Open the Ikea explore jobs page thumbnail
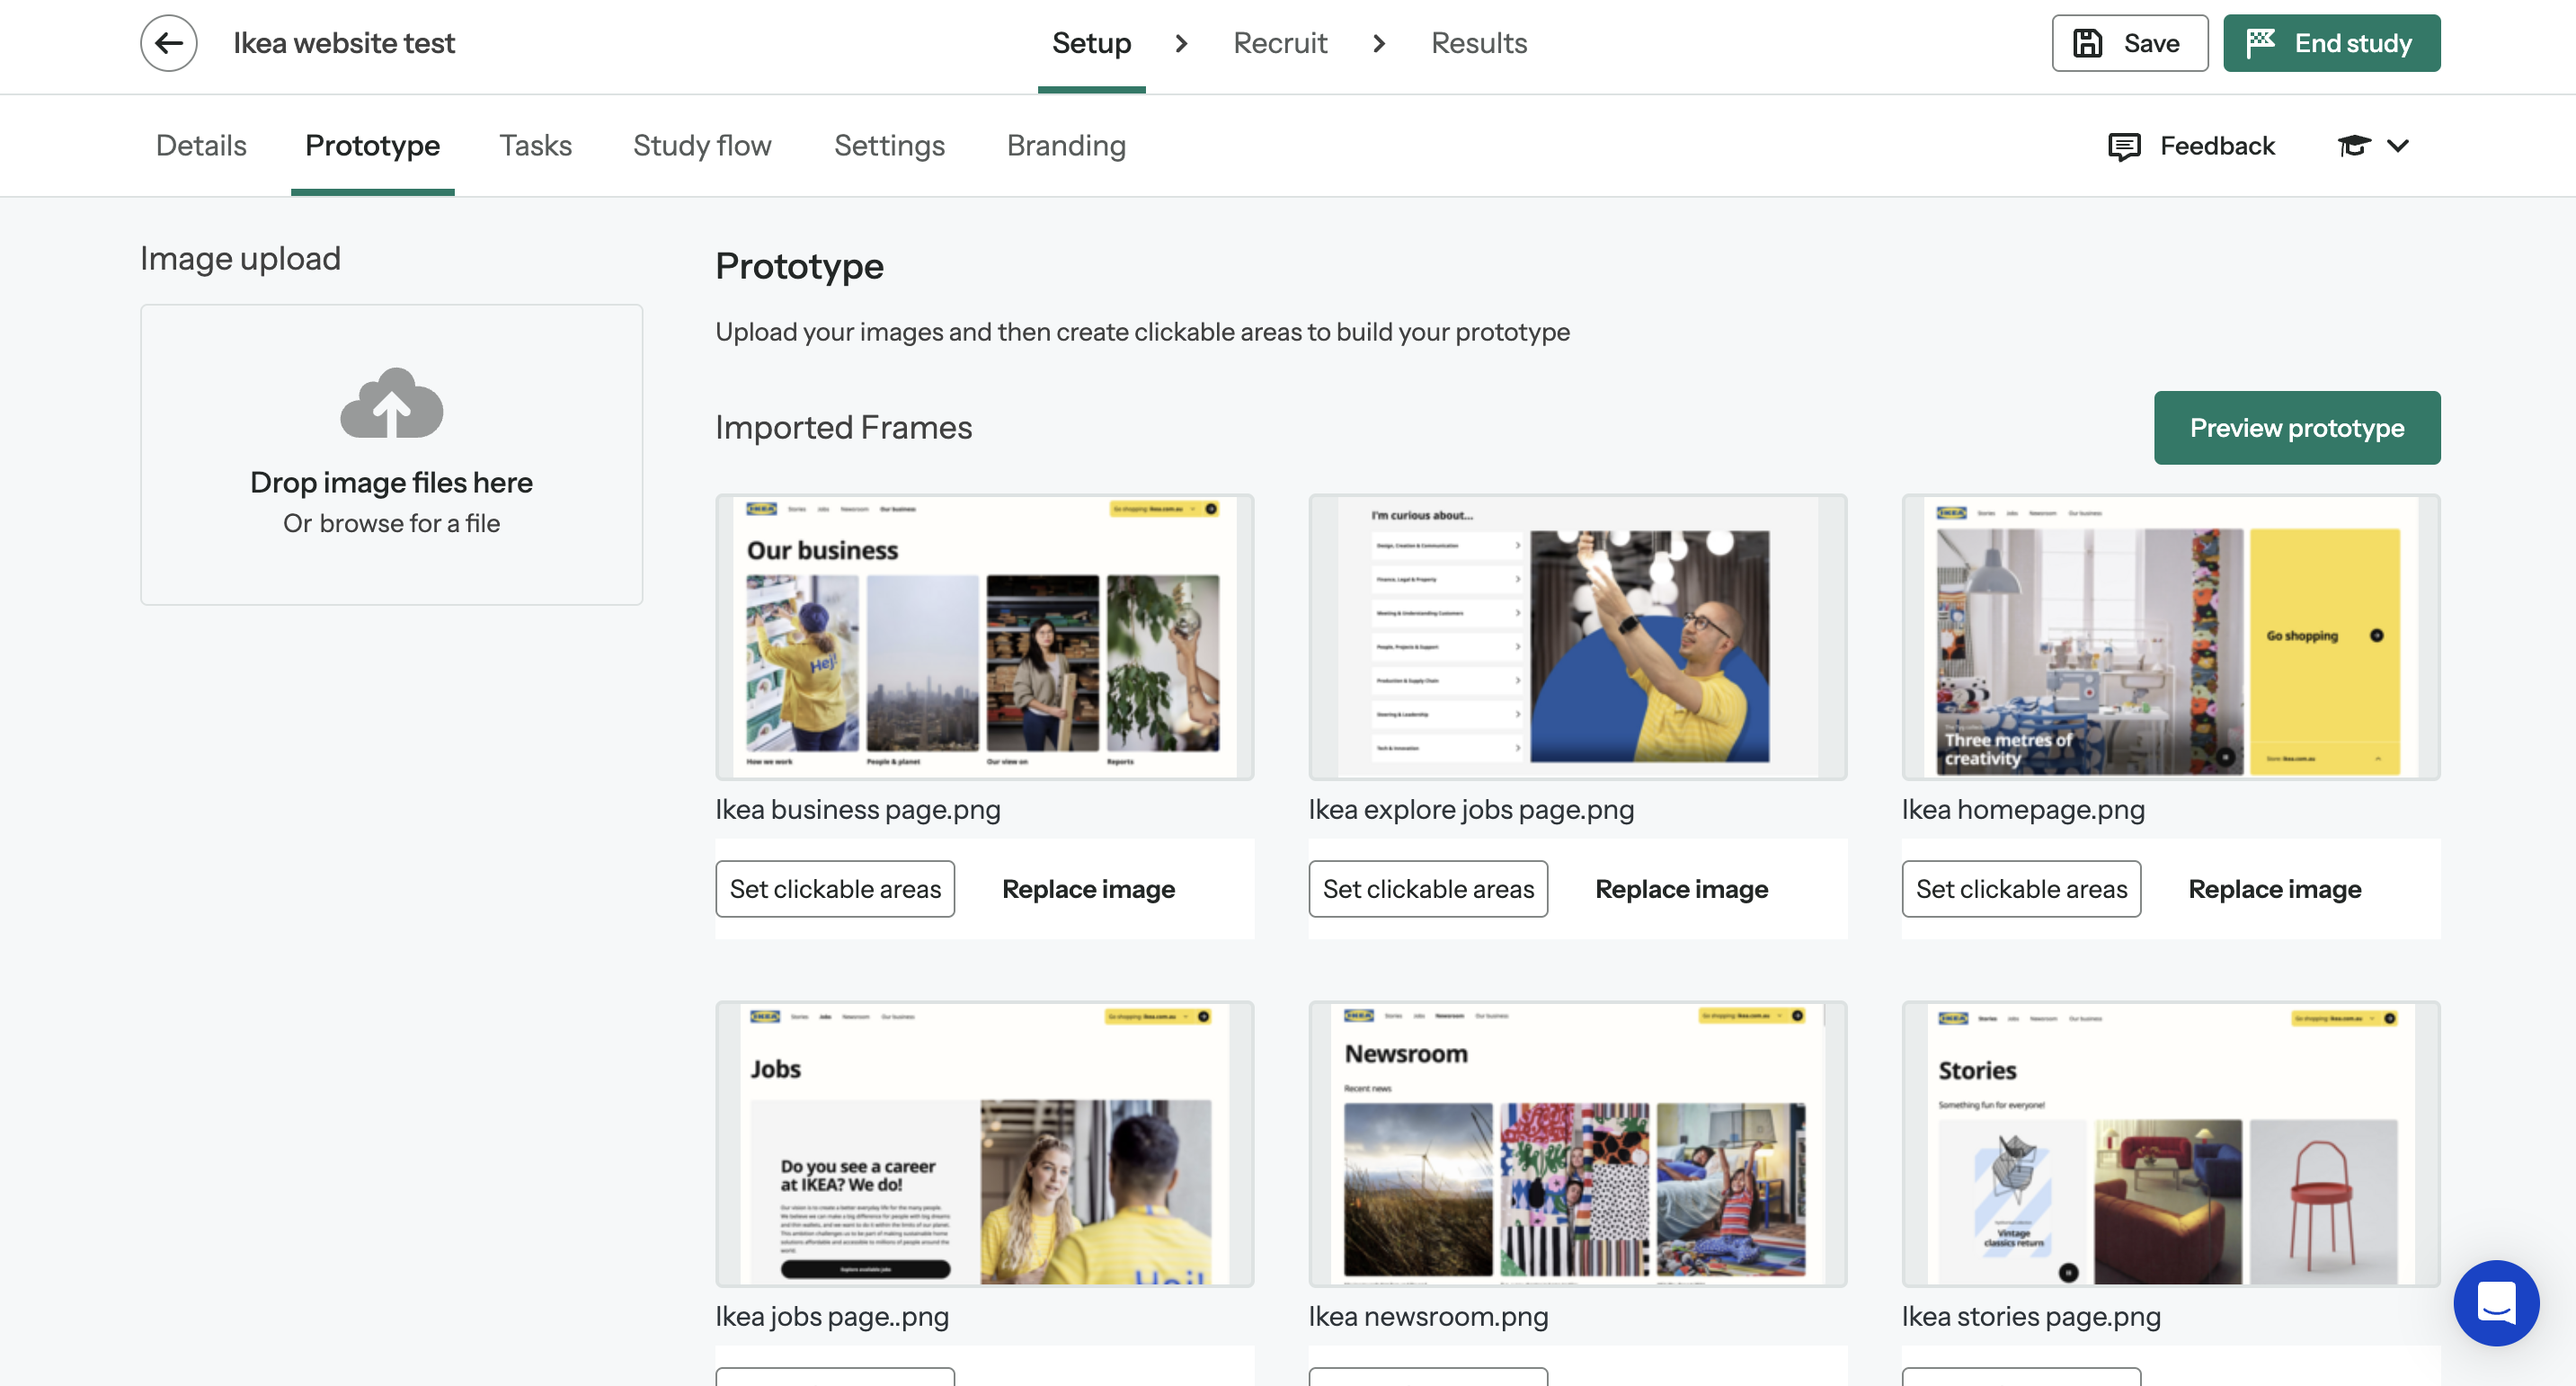This screenshot has width=2576, height=1386. click(1577, 637)
